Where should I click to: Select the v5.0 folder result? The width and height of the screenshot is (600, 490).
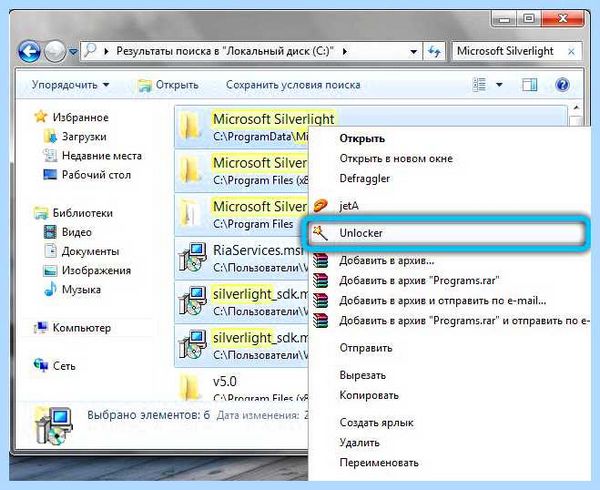tap(241, 386)
